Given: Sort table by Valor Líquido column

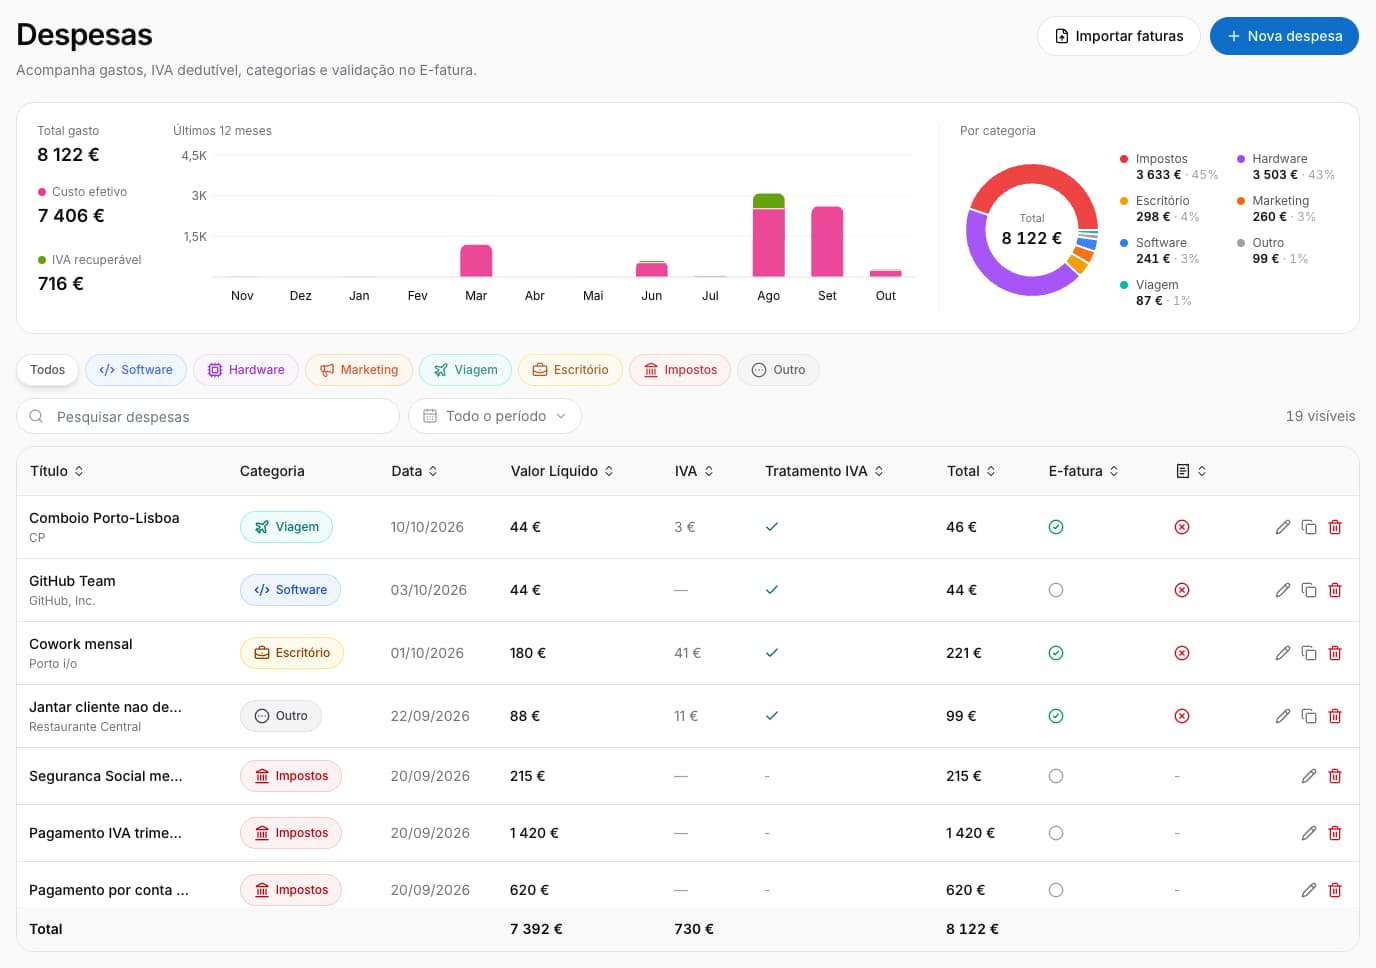Looking at the screenshot, I should click(562, 471).
